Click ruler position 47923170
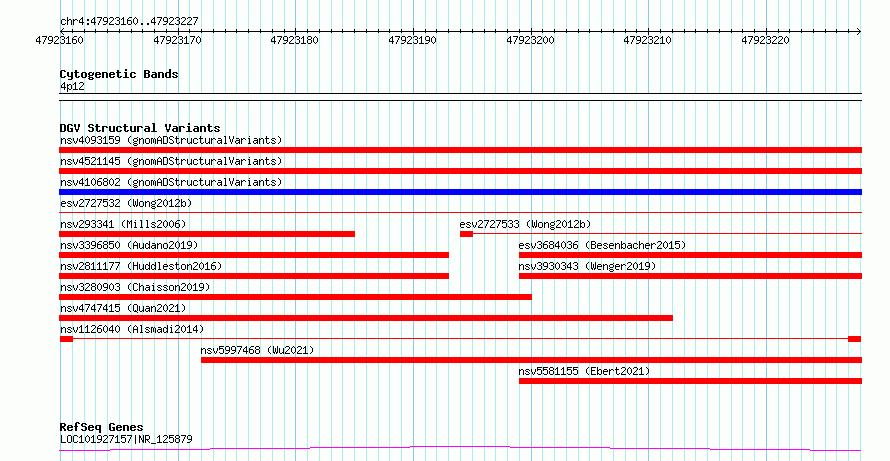The image size is (890, 461). point(177,40)
